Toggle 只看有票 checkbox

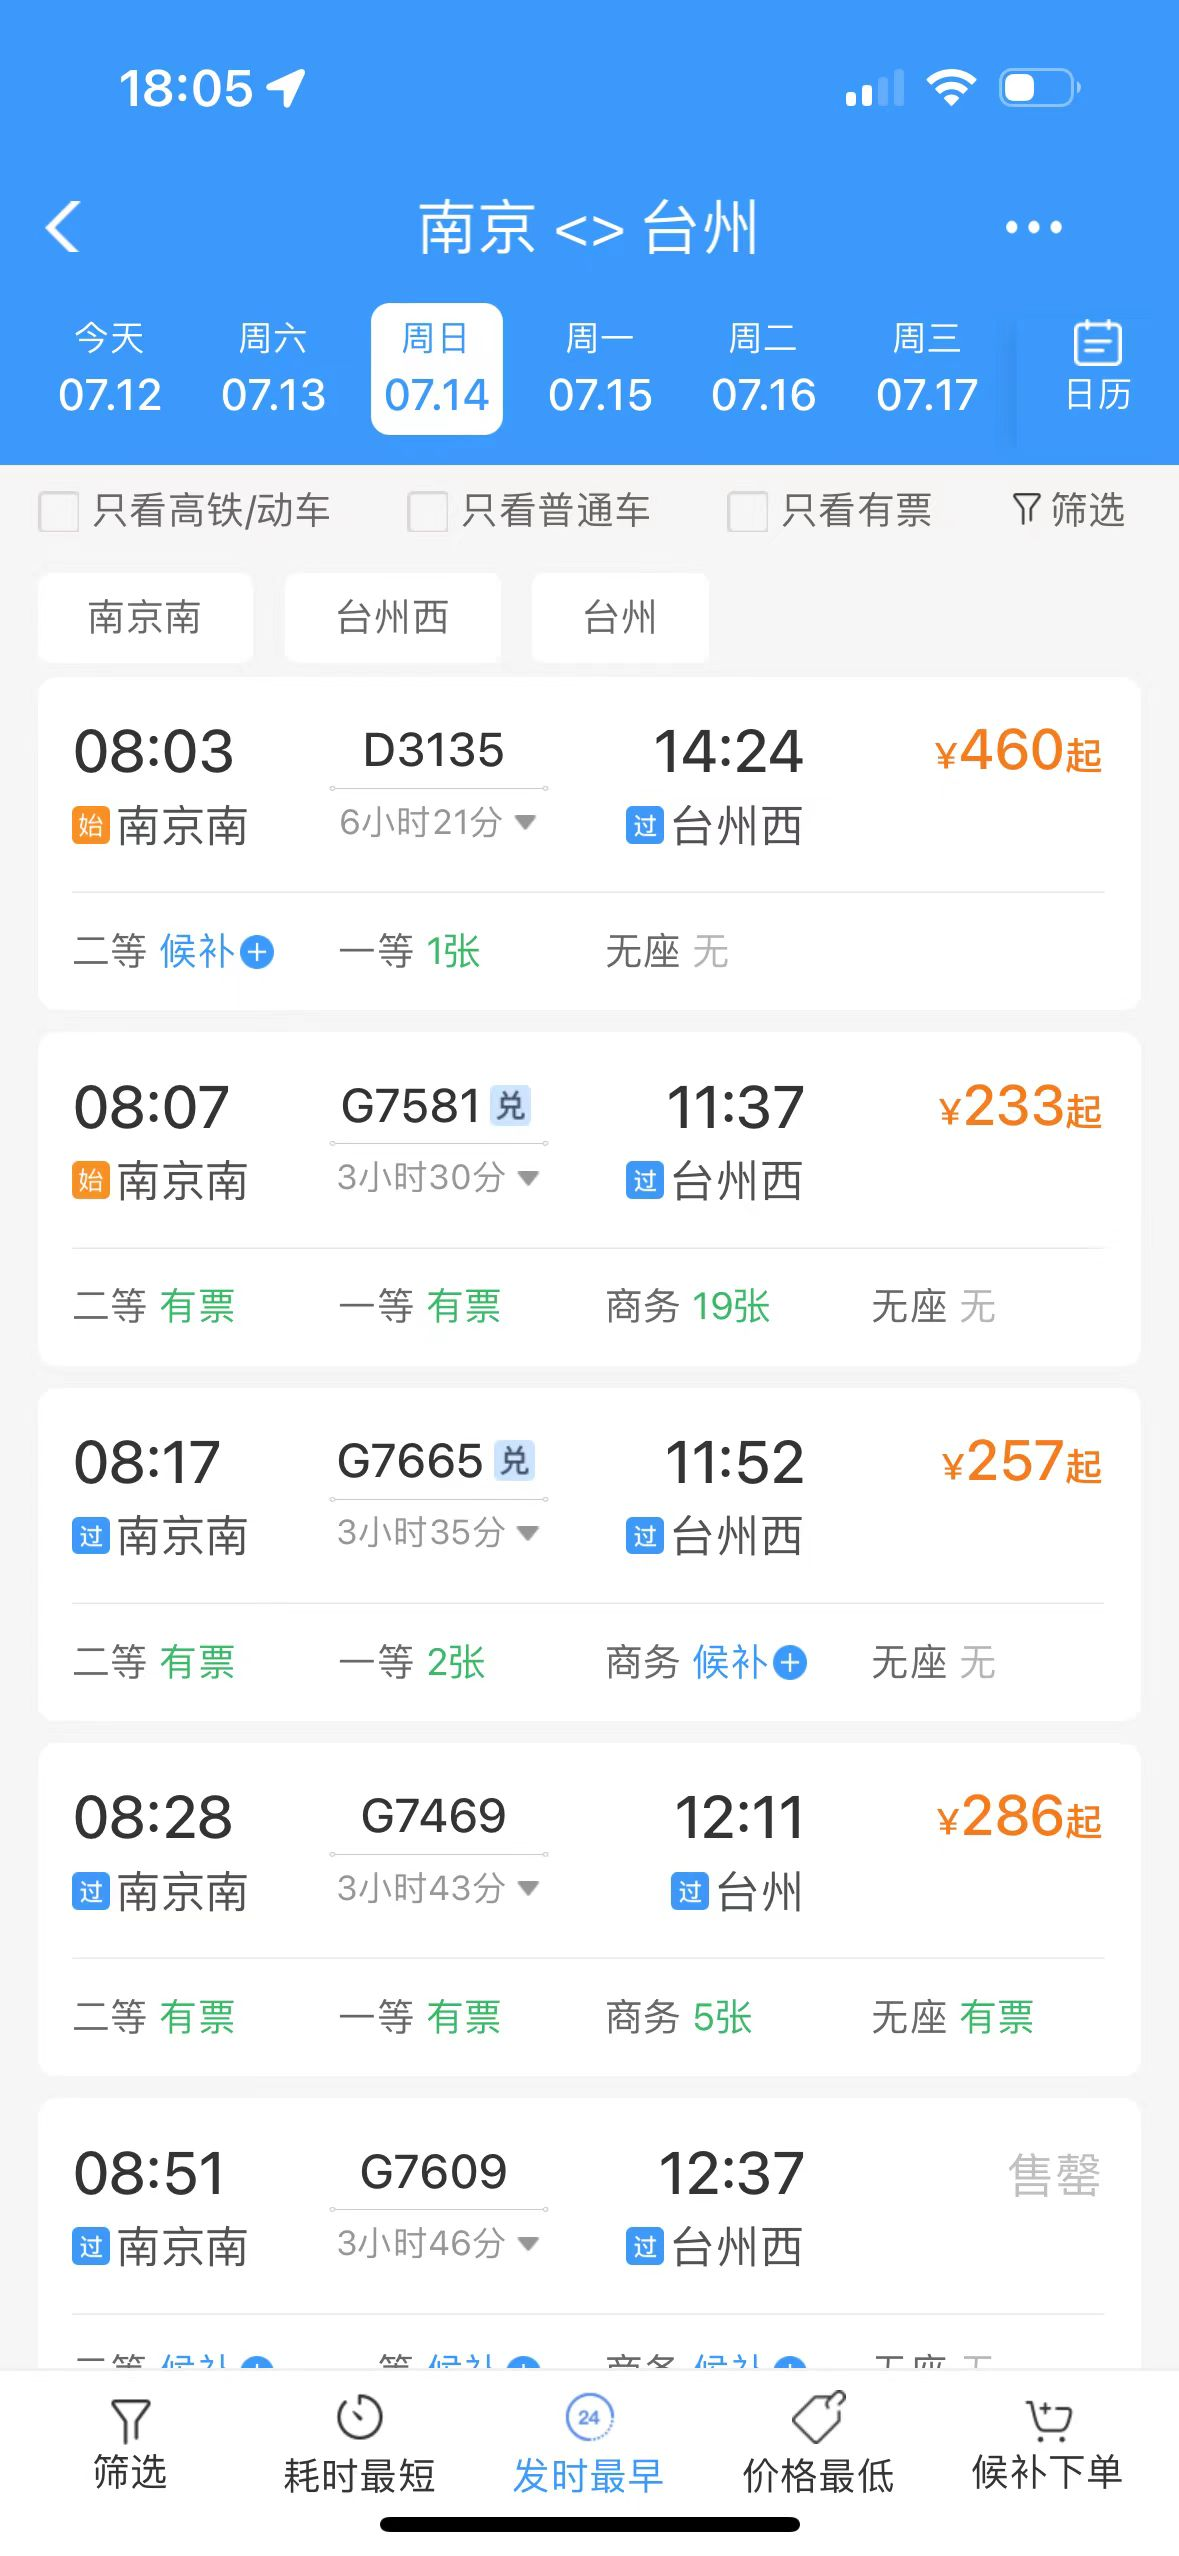pos(747,511)
